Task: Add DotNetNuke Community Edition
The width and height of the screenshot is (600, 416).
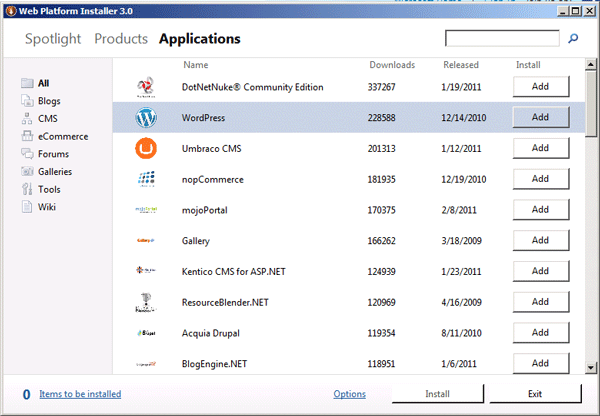Action: click(x=541, y=86)
